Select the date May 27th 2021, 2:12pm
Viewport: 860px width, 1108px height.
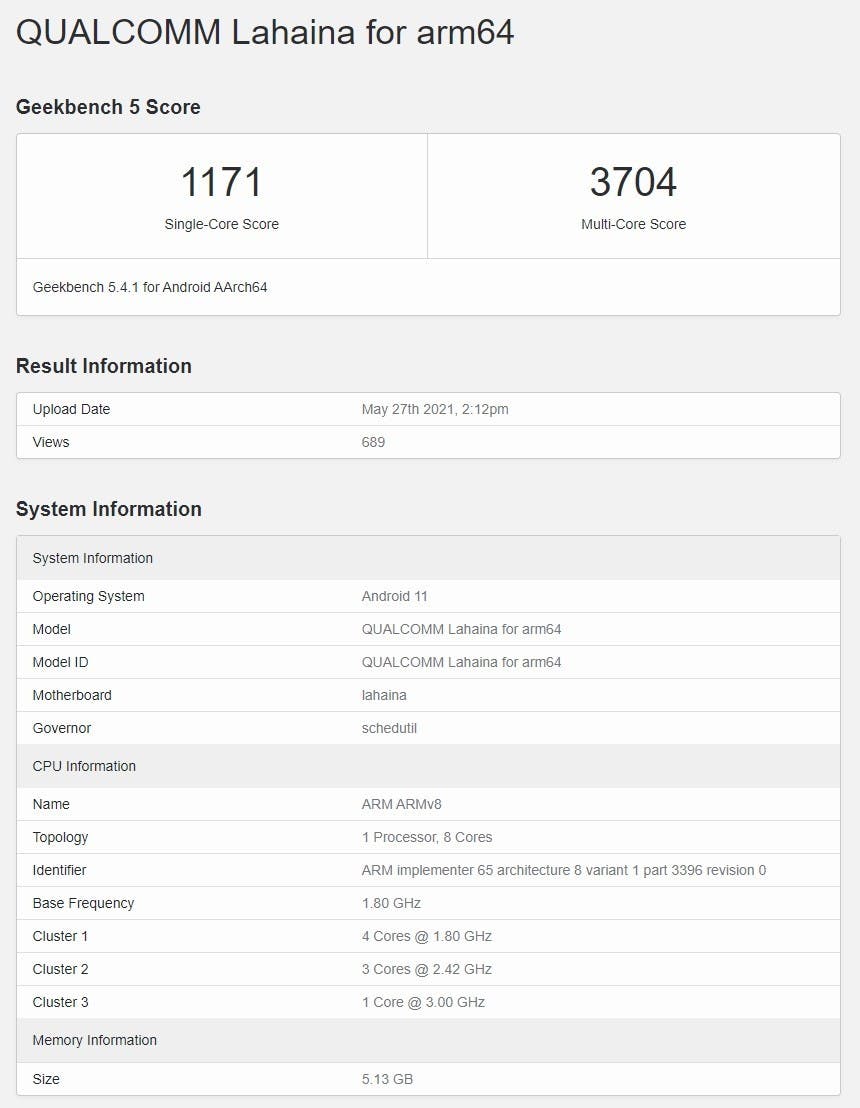click(435, 409)
